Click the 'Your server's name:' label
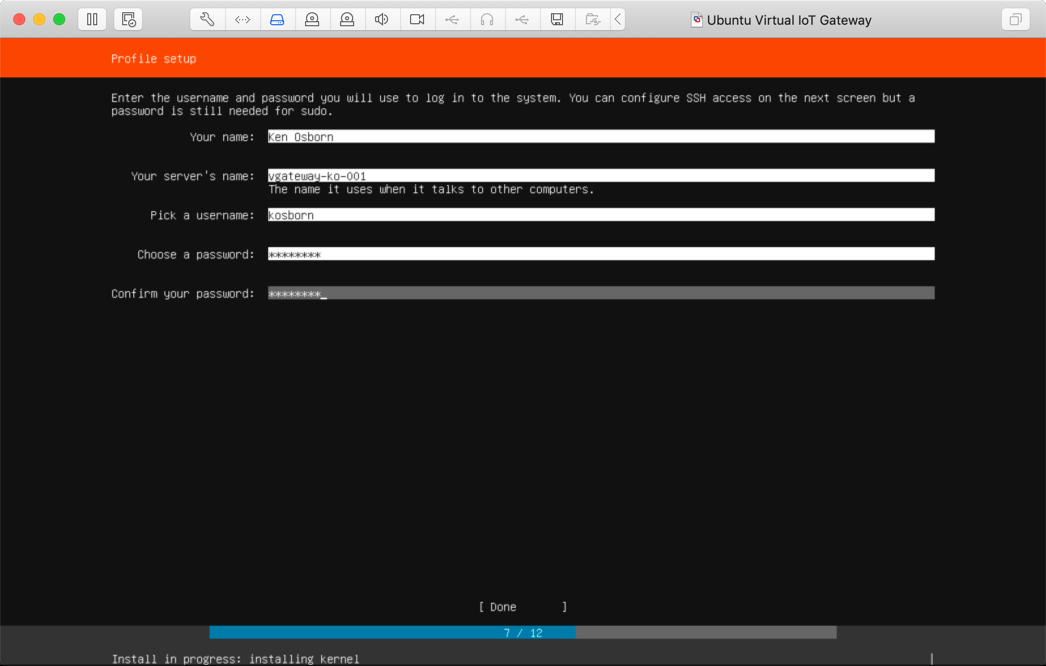 192,176
